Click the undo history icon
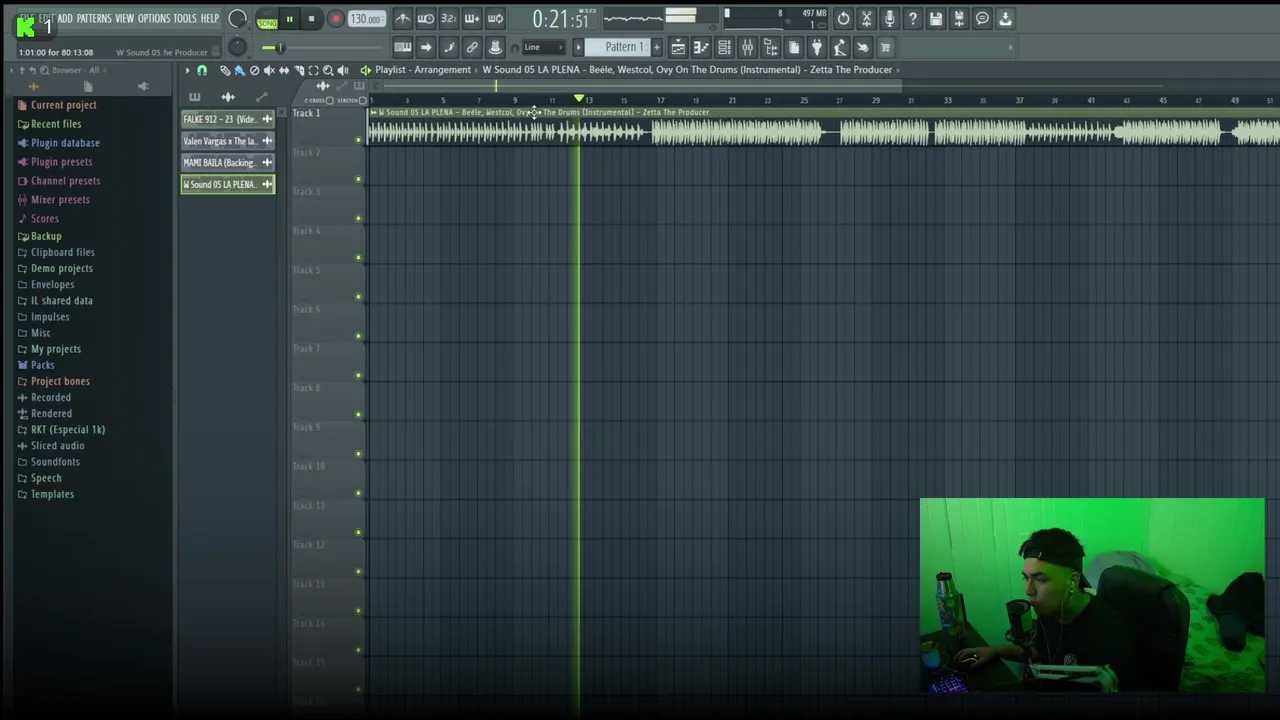This screenshot has height=720, width=1280. (843, 18)
